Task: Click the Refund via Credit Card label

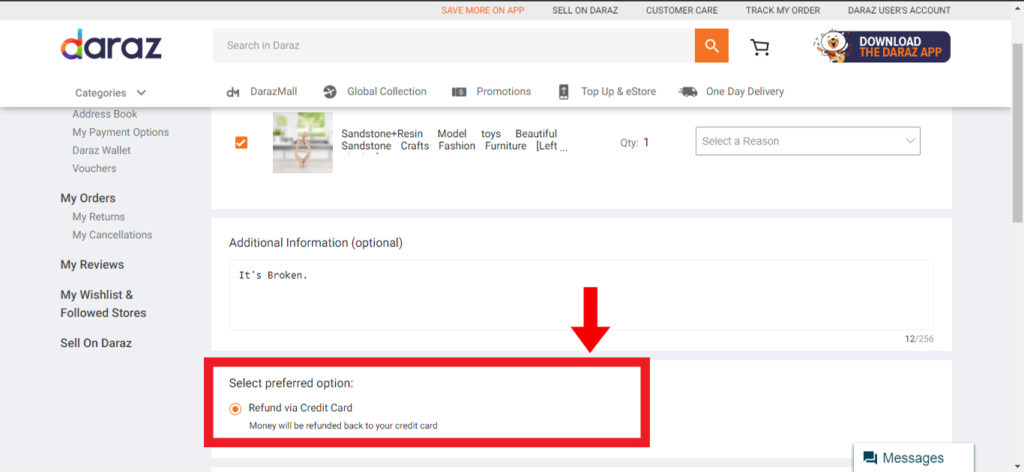Action: point(300,408)
